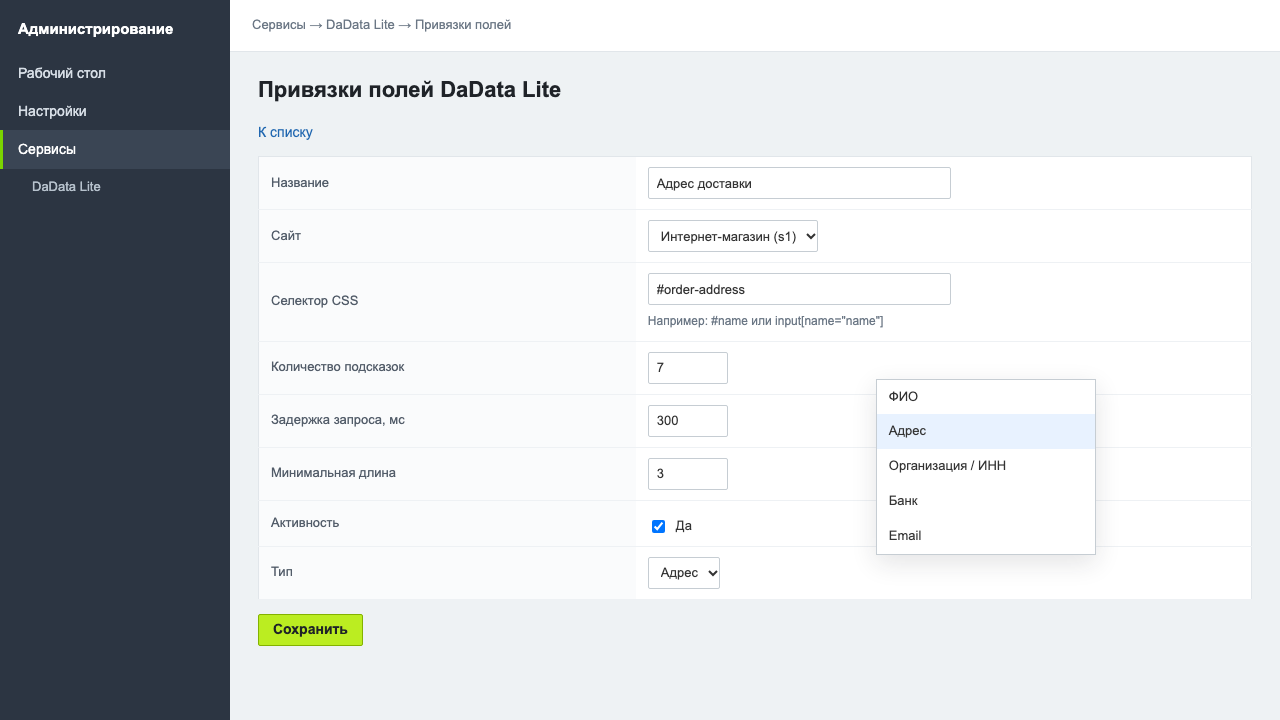Click the Селектор CSS row label

coord(314,301)
